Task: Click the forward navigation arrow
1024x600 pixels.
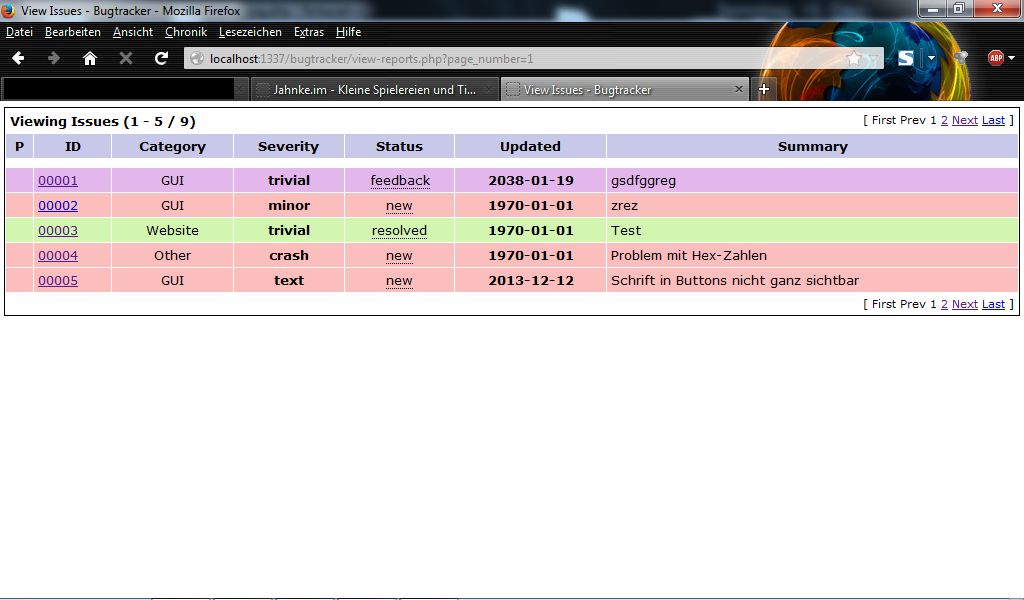Action: click(x=53, y=58)
